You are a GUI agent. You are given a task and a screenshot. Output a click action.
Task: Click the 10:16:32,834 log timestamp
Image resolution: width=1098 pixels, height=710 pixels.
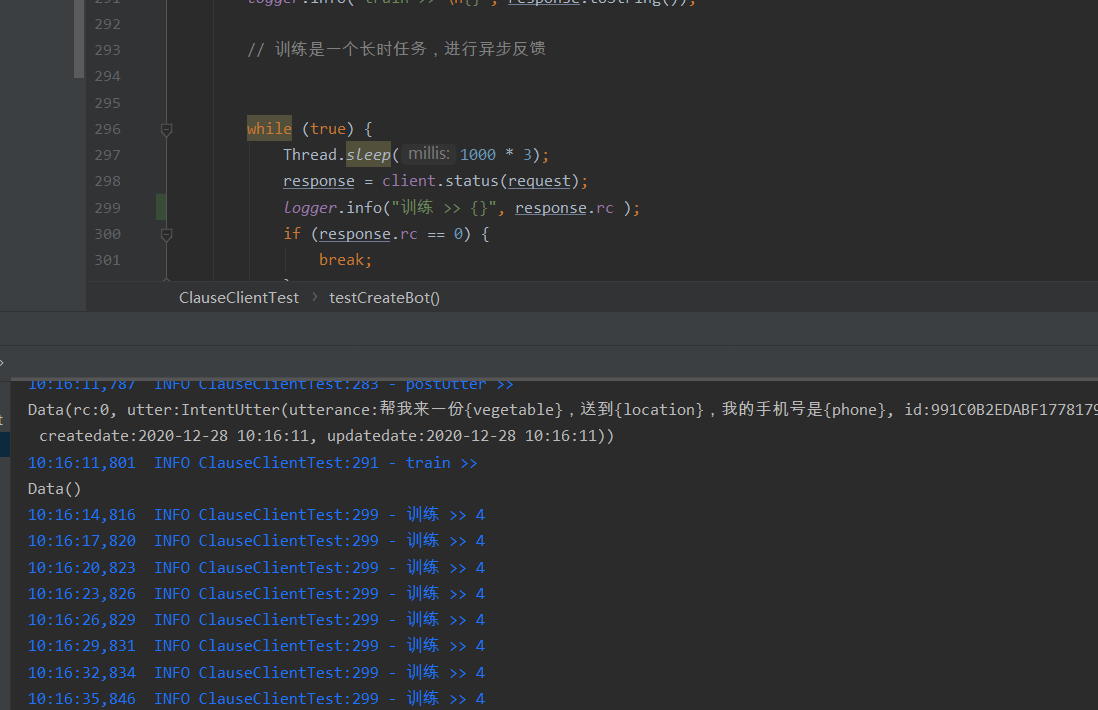coord(82,673)
